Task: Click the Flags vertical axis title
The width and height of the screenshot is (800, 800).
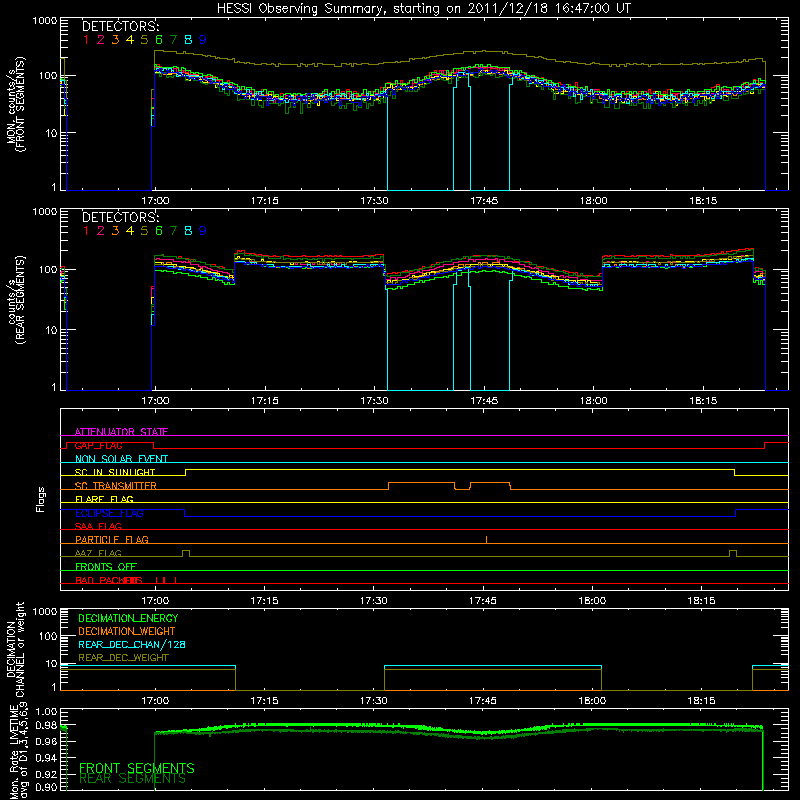Action: (41, 499)
